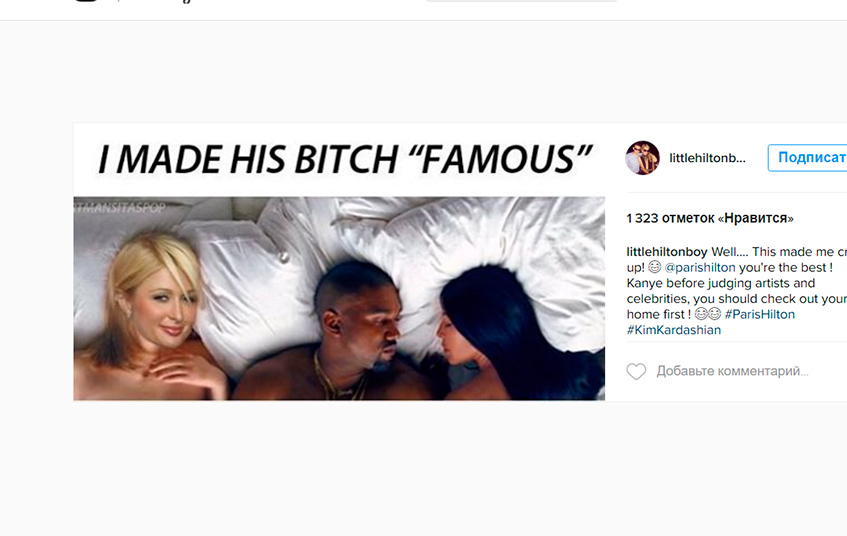This screenshot has height=536, width=847.
Task: Click the Instagram camera logo at the top edge
Action: tap(86, 1)
